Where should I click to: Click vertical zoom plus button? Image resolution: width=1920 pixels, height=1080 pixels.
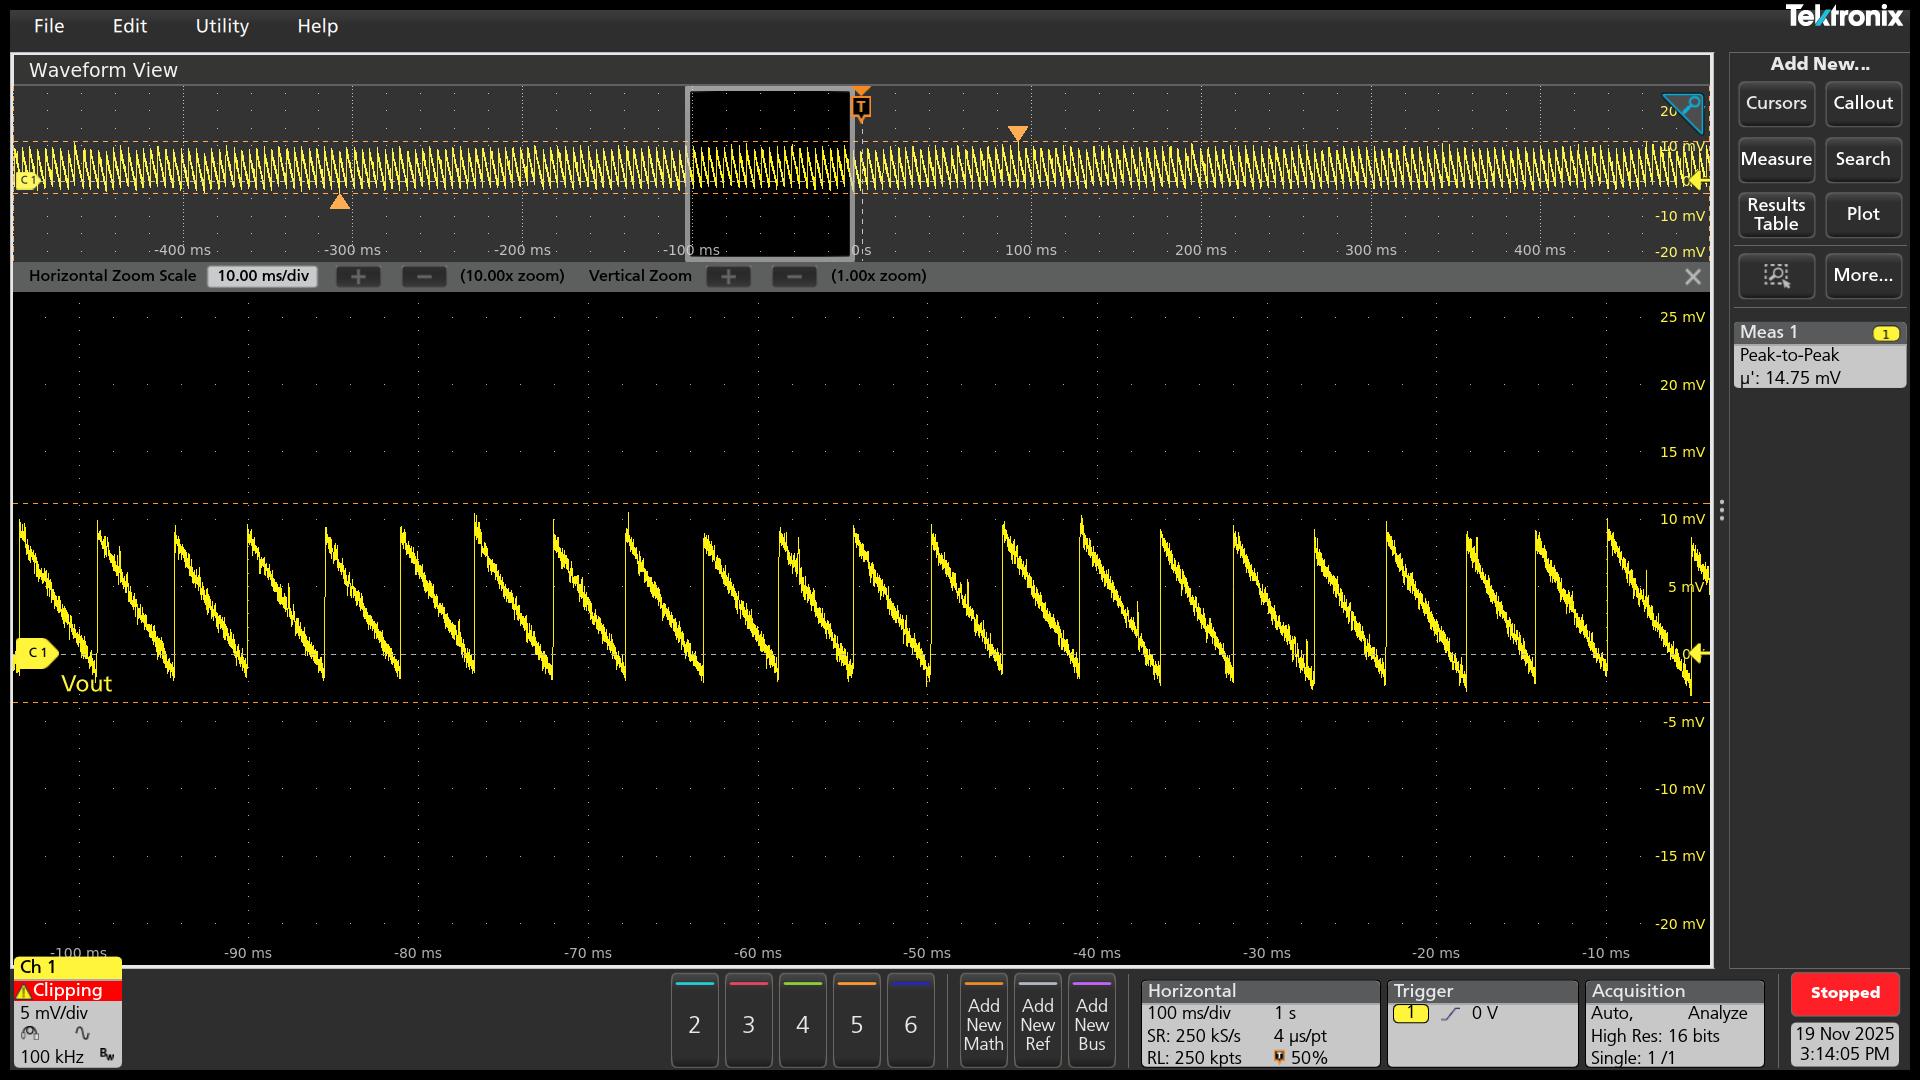728,277
